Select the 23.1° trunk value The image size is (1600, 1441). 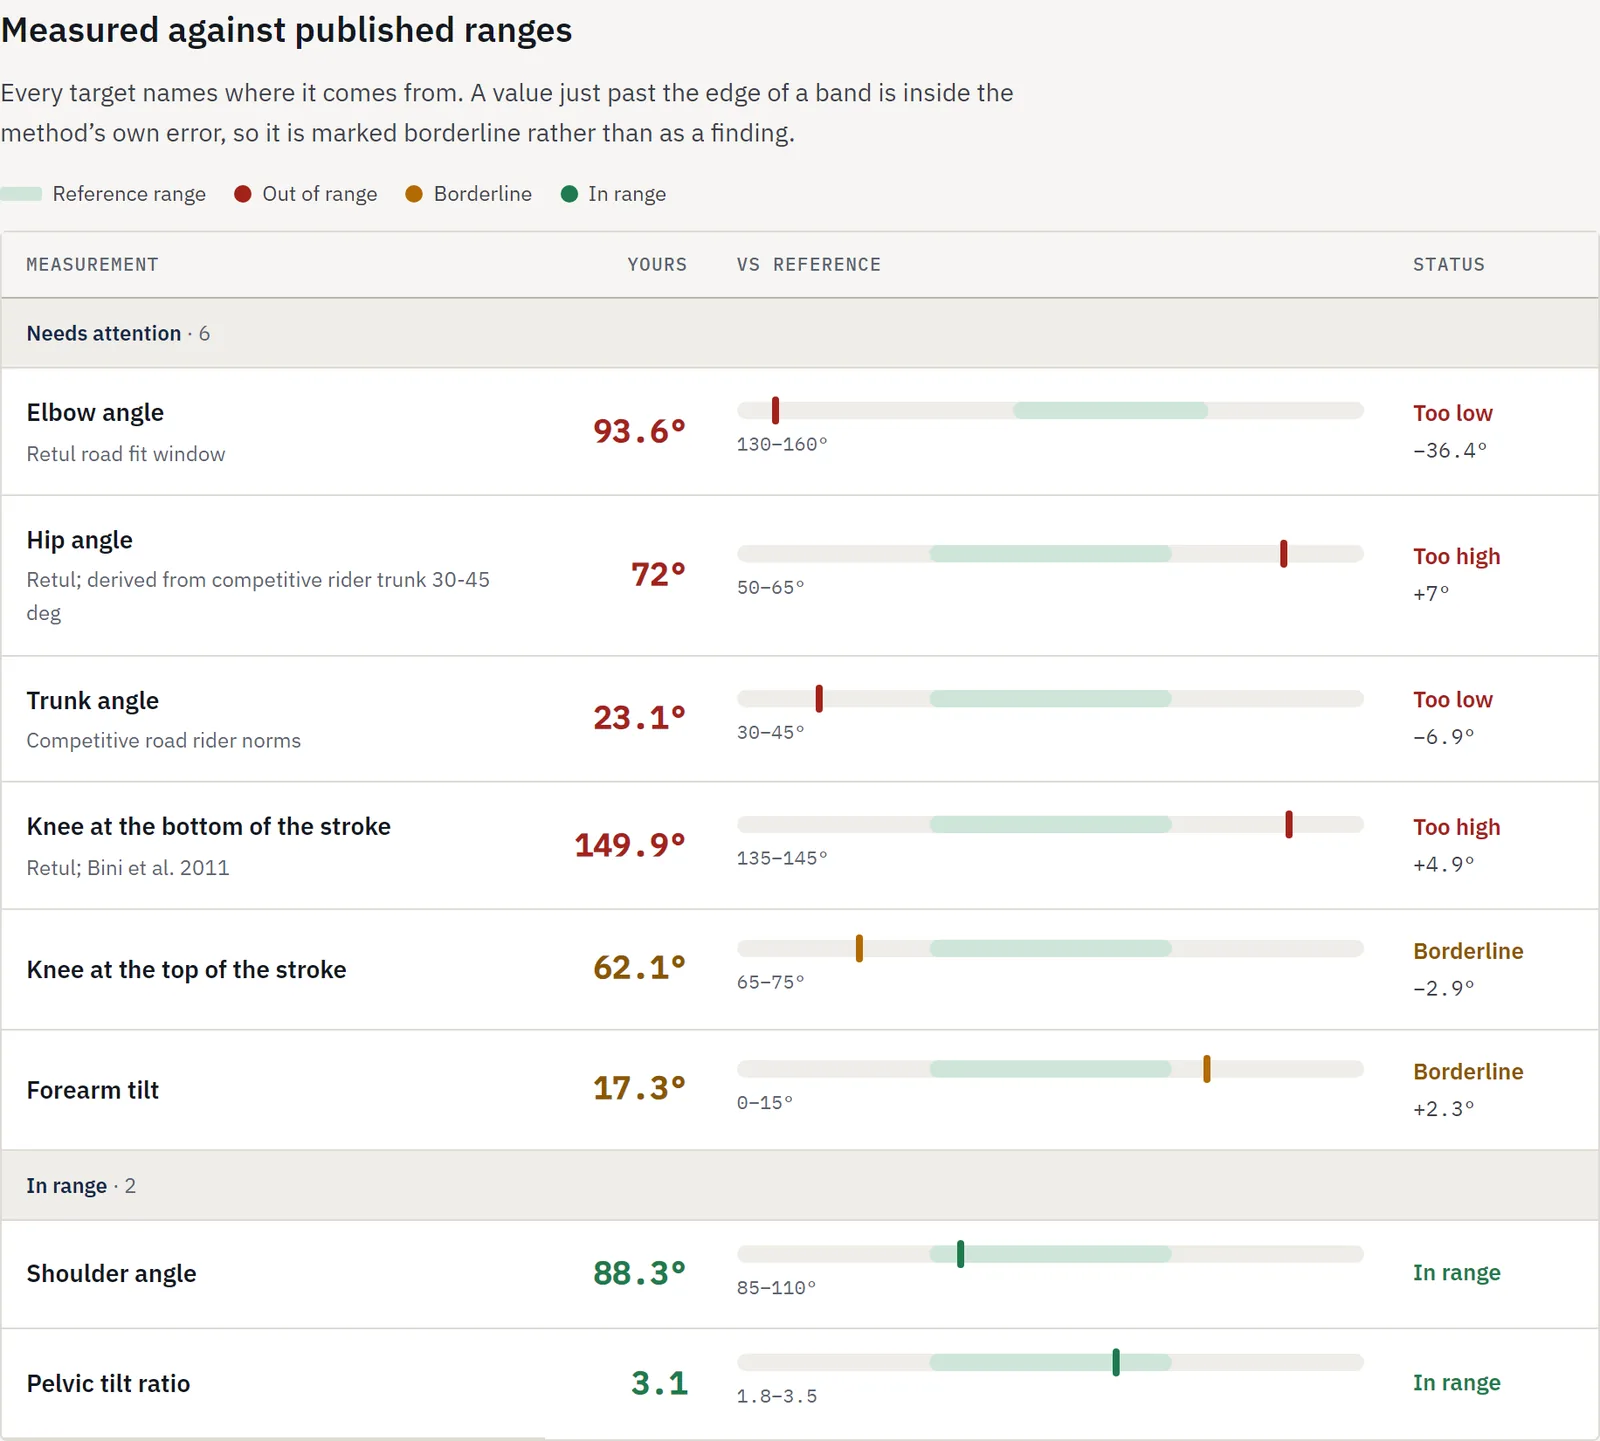click(x=639, y=717)
